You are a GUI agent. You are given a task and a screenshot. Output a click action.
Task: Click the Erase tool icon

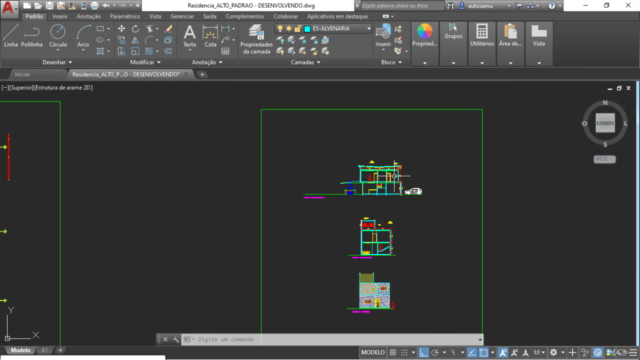168,29
